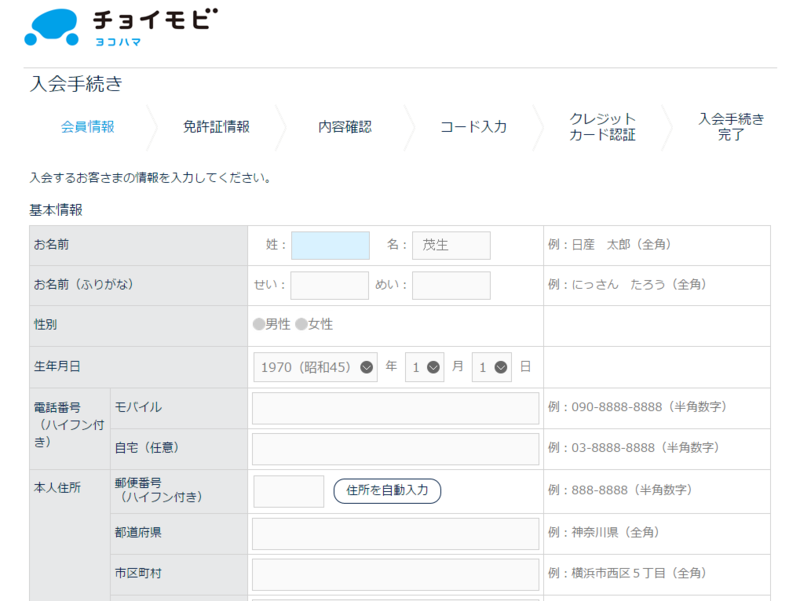The width and height of the screenshot is (800, 601).
Task: Click the モバイル phone number field
Action: (x=395, y=408)
